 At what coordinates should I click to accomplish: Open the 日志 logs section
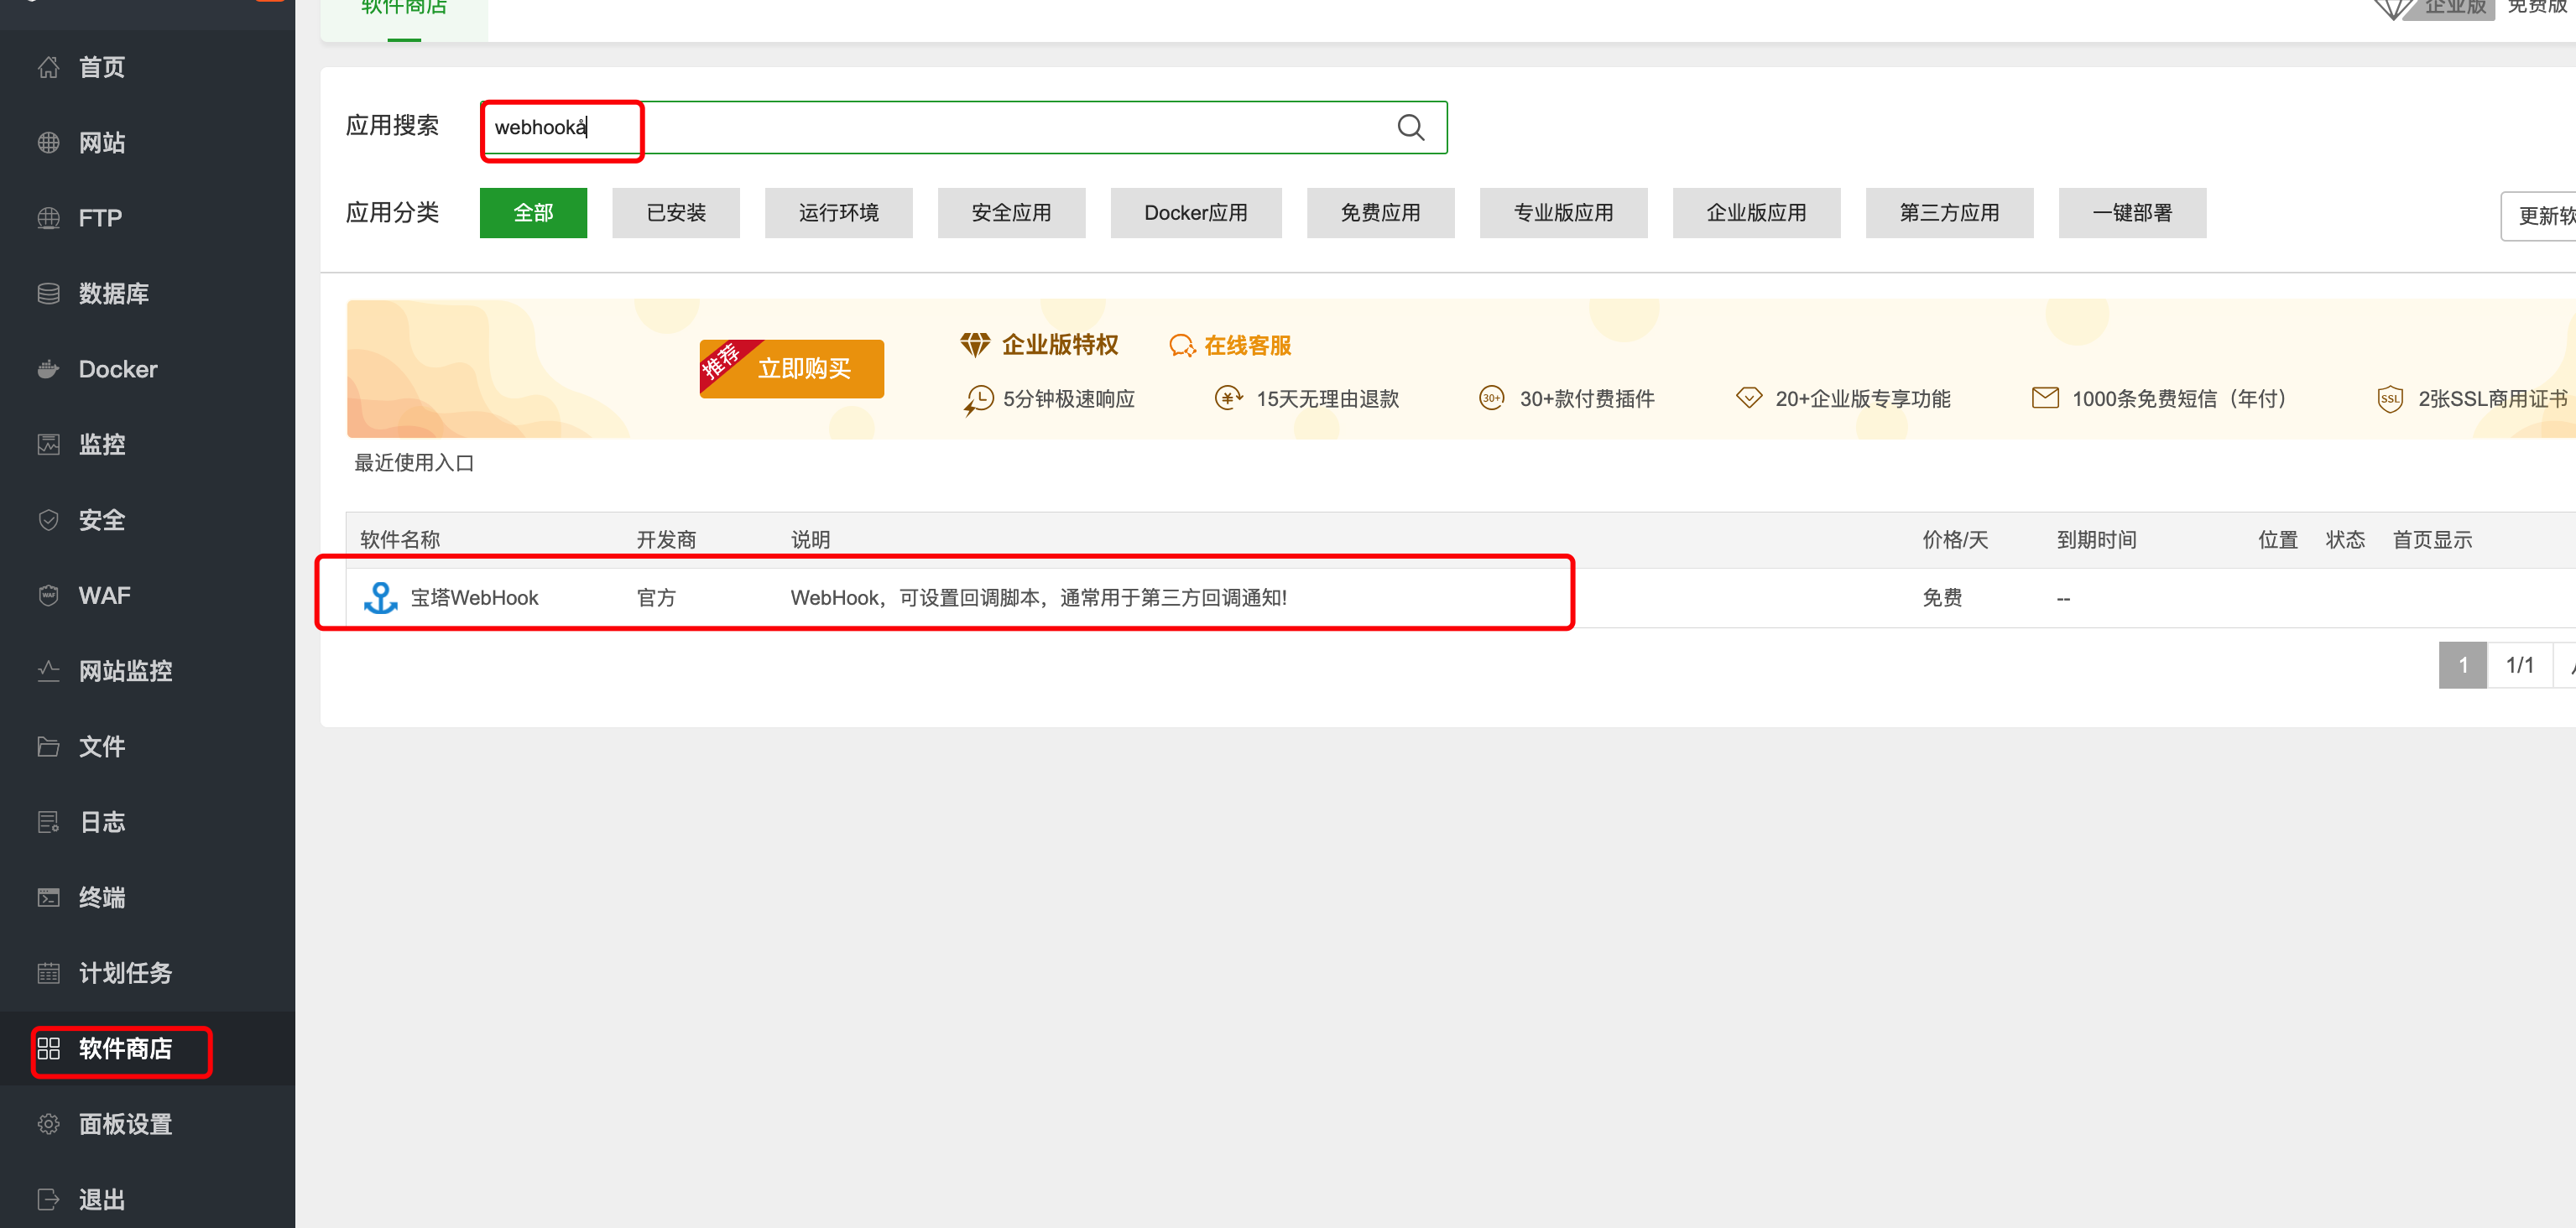tap(101, 822)
